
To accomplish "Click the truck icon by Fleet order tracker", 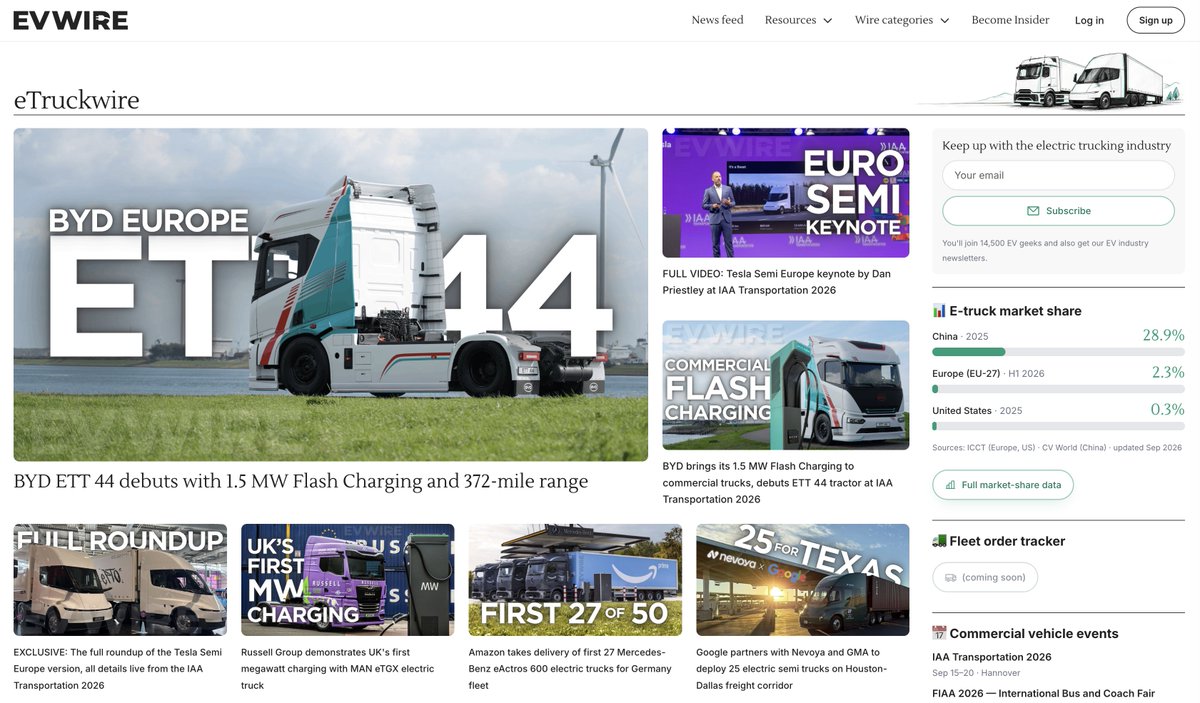I will 939,541.
